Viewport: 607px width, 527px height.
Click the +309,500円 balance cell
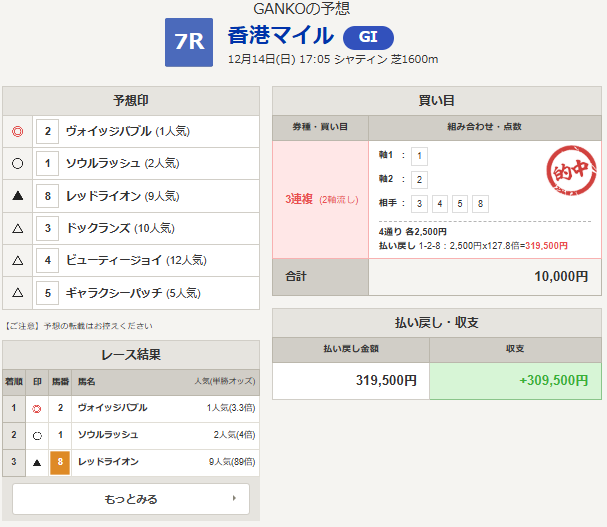515,381
